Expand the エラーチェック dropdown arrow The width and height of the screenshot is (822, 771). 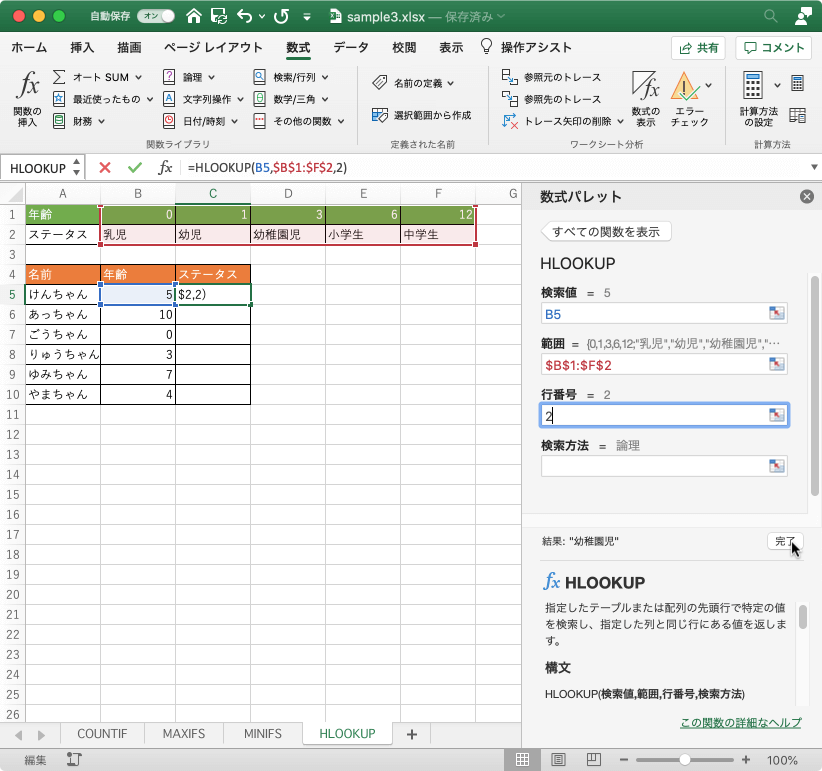click(x=709, y=85)
